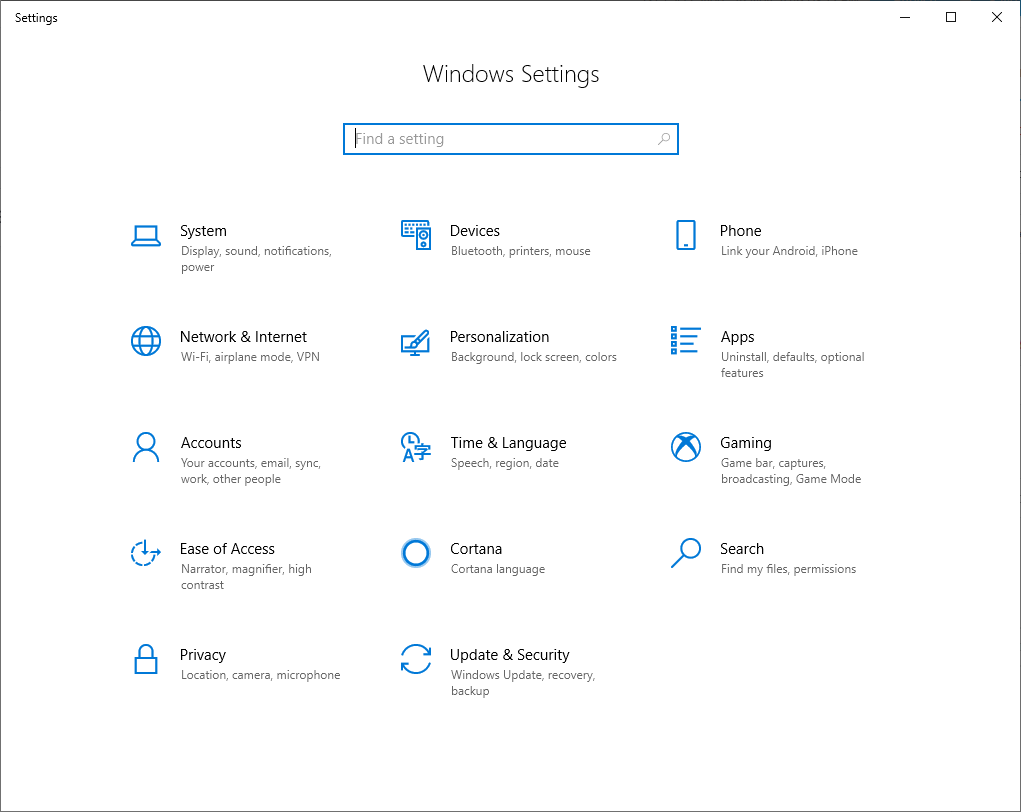This screenshot has height=812, width=1021.
Task: Go to Devices settings title
Action: 475,231
